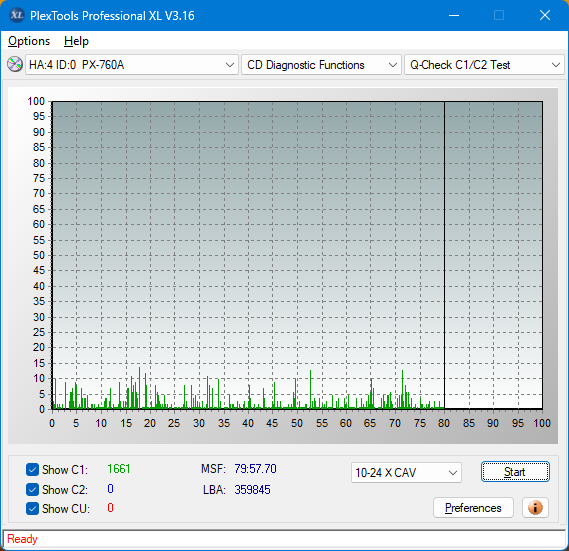Minimize the PlexTools window

coord(454,15)
